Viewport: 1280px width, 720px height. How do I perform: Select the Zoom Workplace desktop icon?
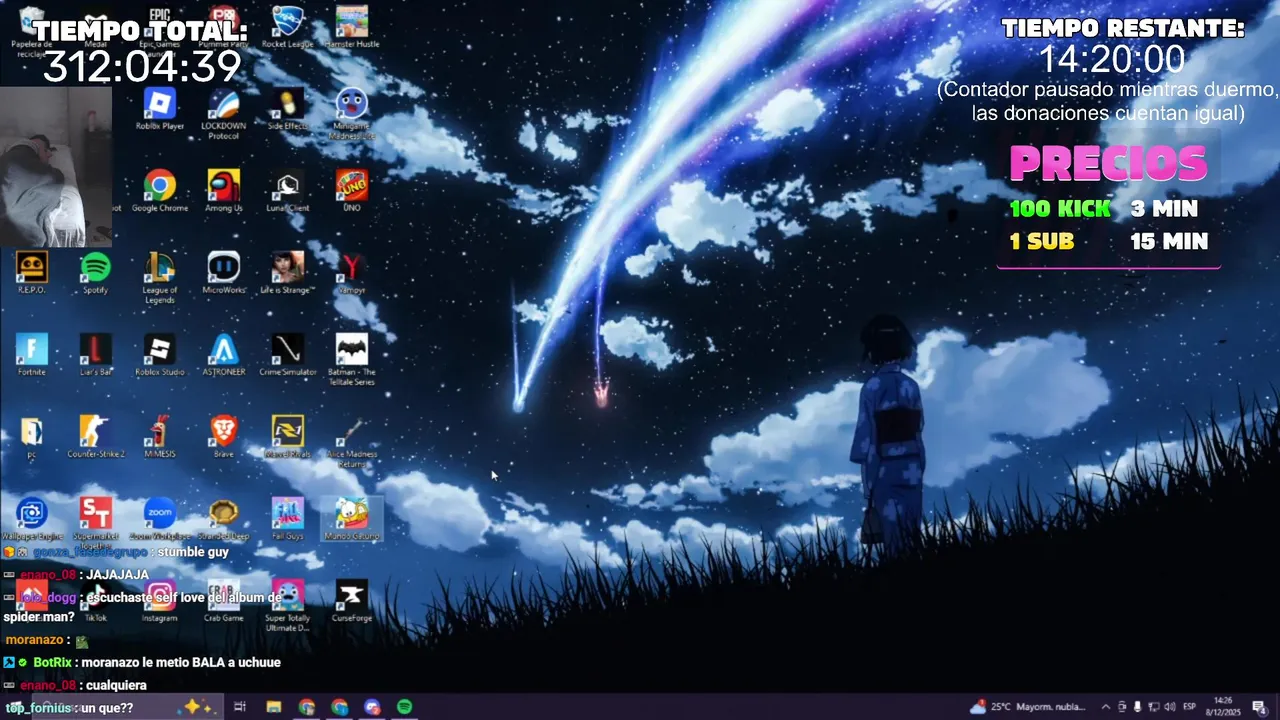160,519
